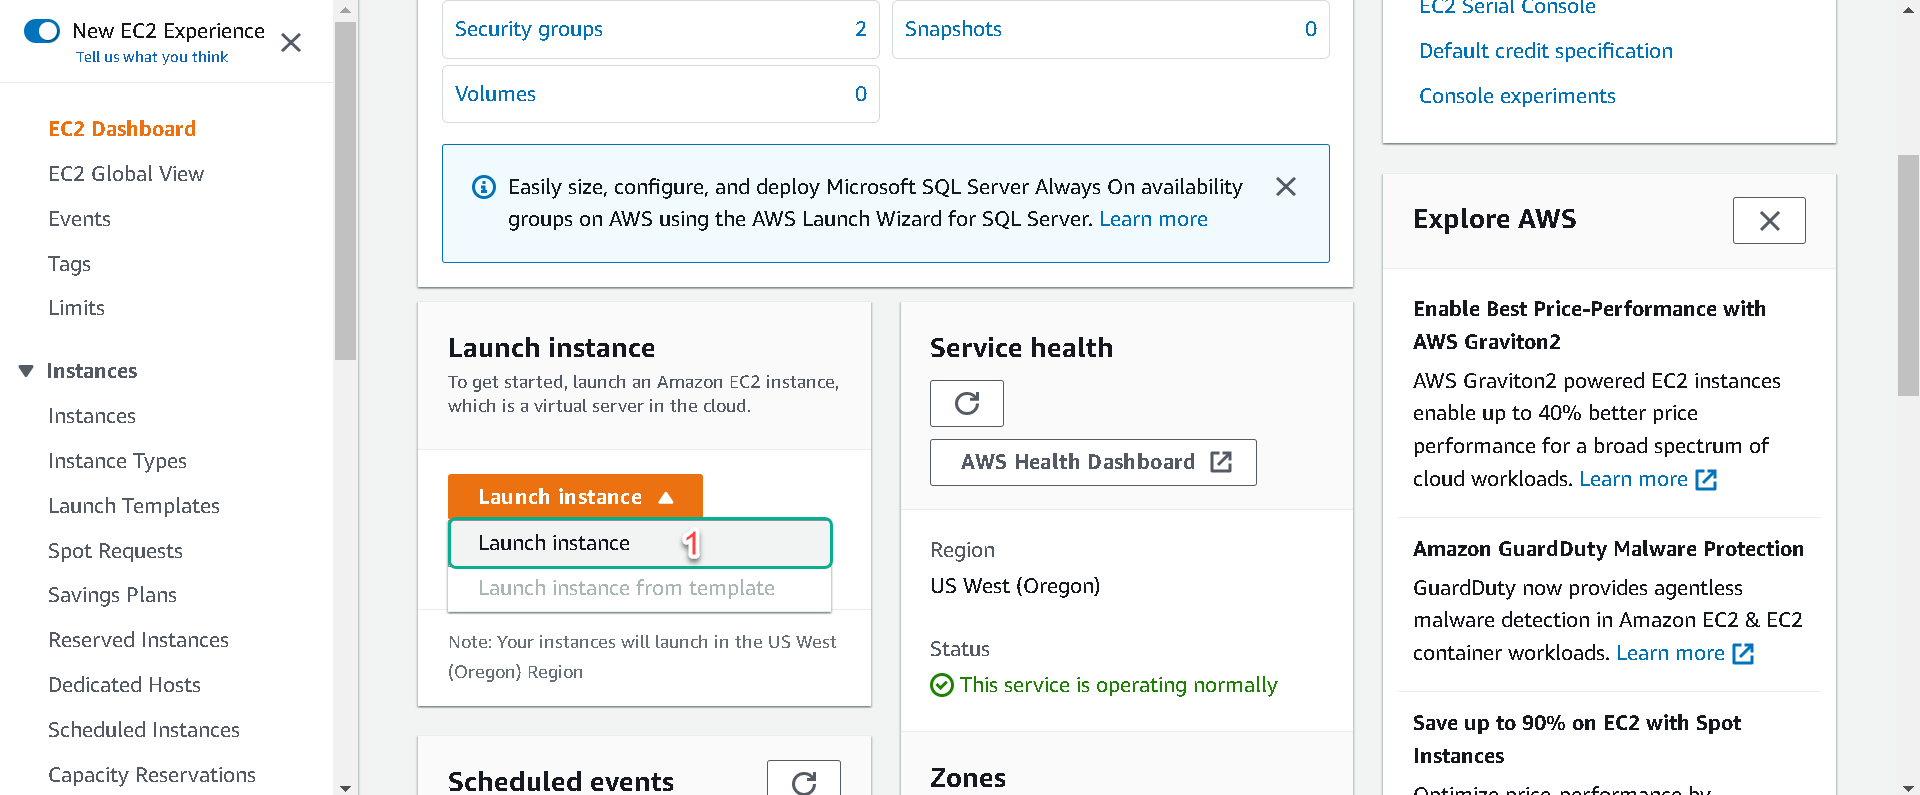Click Amazon GuardDuty Malware Protection heading
Viewport: 1920px width, 795px height.
(1608, 549)
